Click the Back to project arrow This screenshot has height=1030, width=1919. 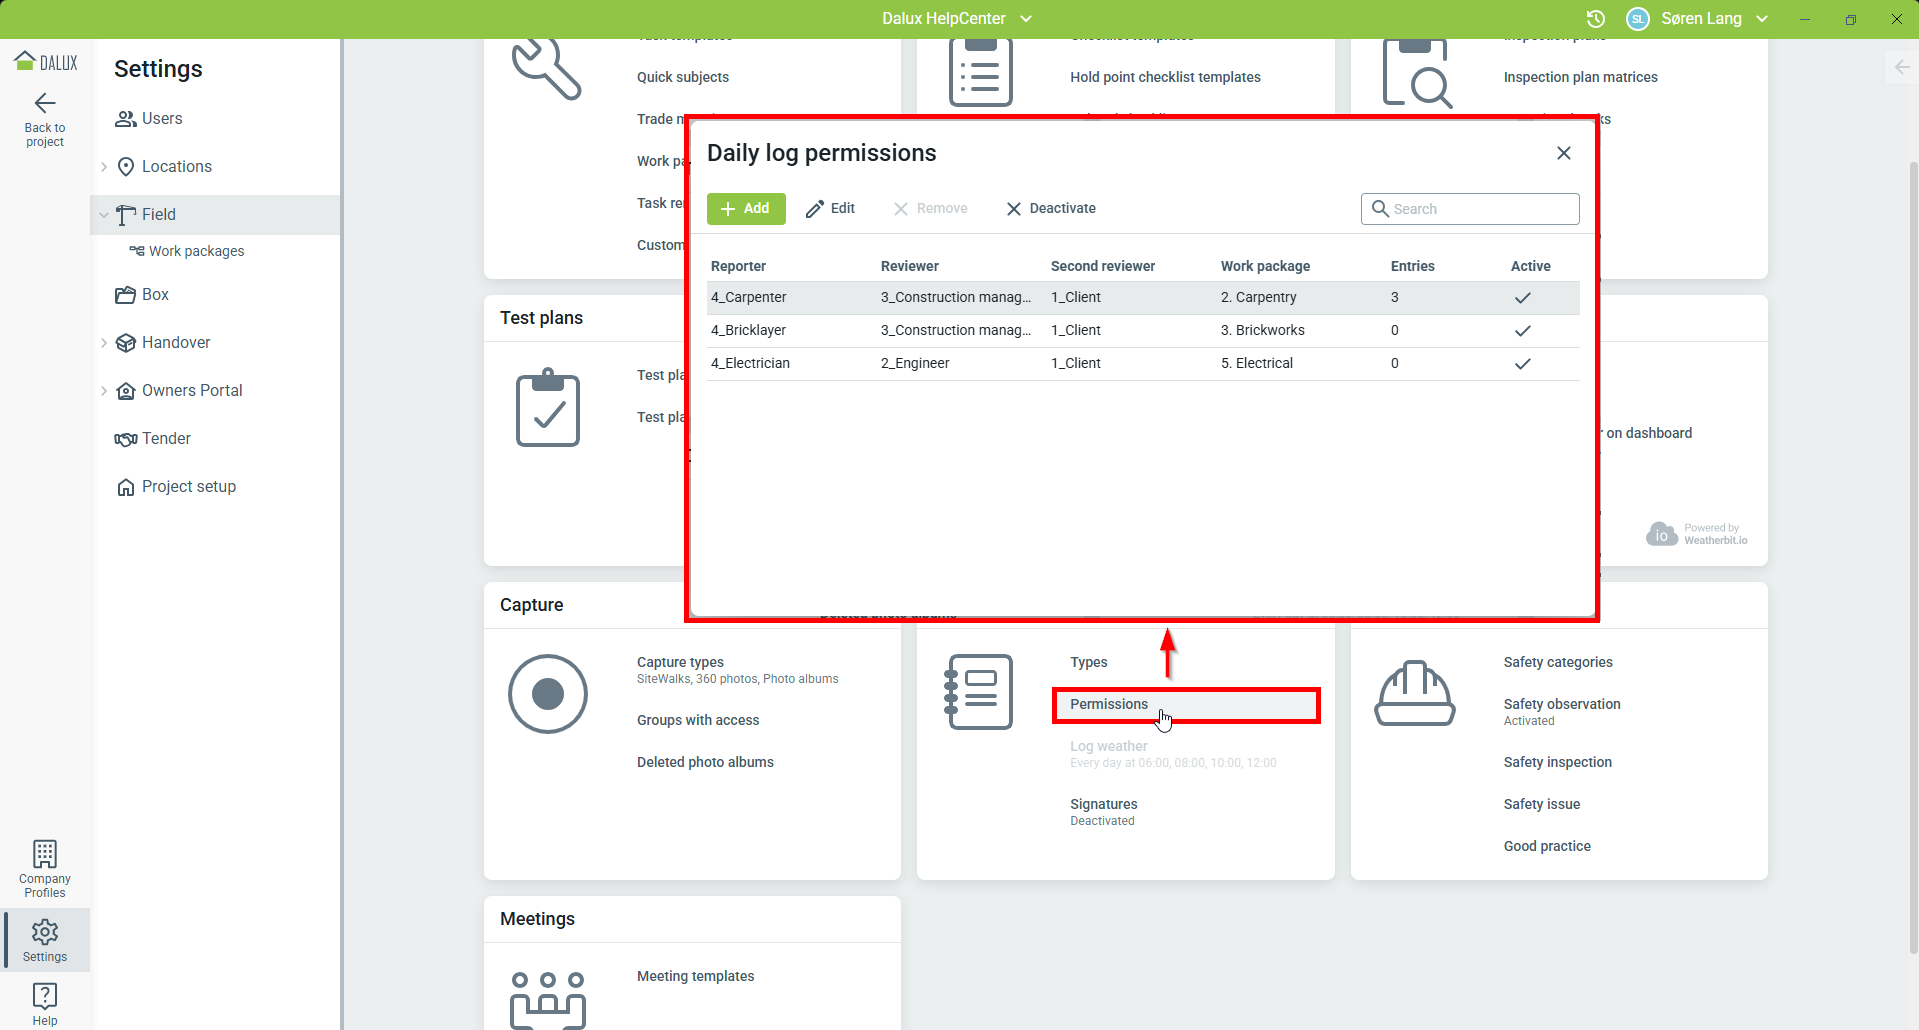coord(45,104)
